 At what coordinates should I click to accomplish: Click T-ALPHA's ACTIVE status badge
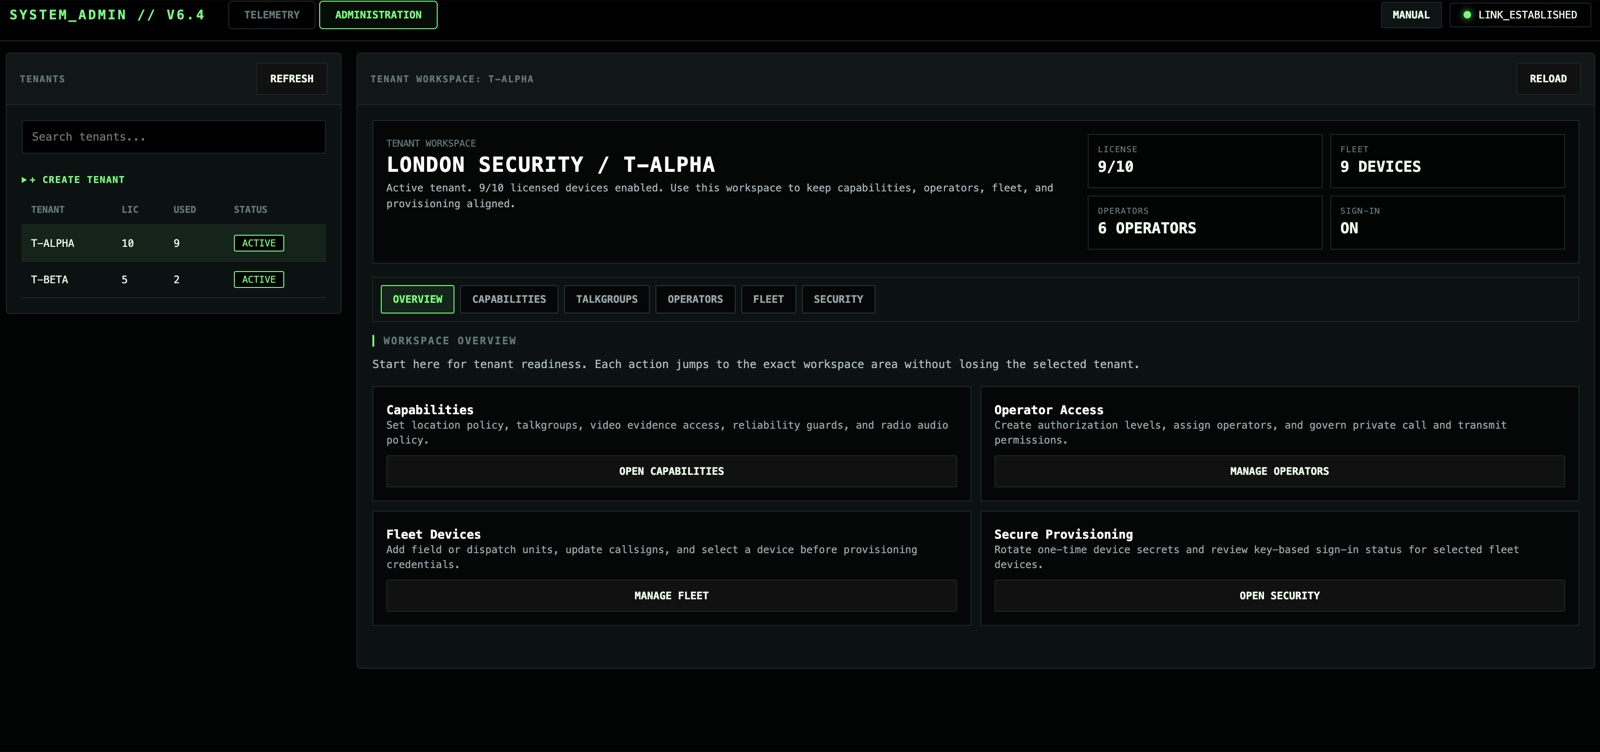pyautogui.click(x=259, y=243)
